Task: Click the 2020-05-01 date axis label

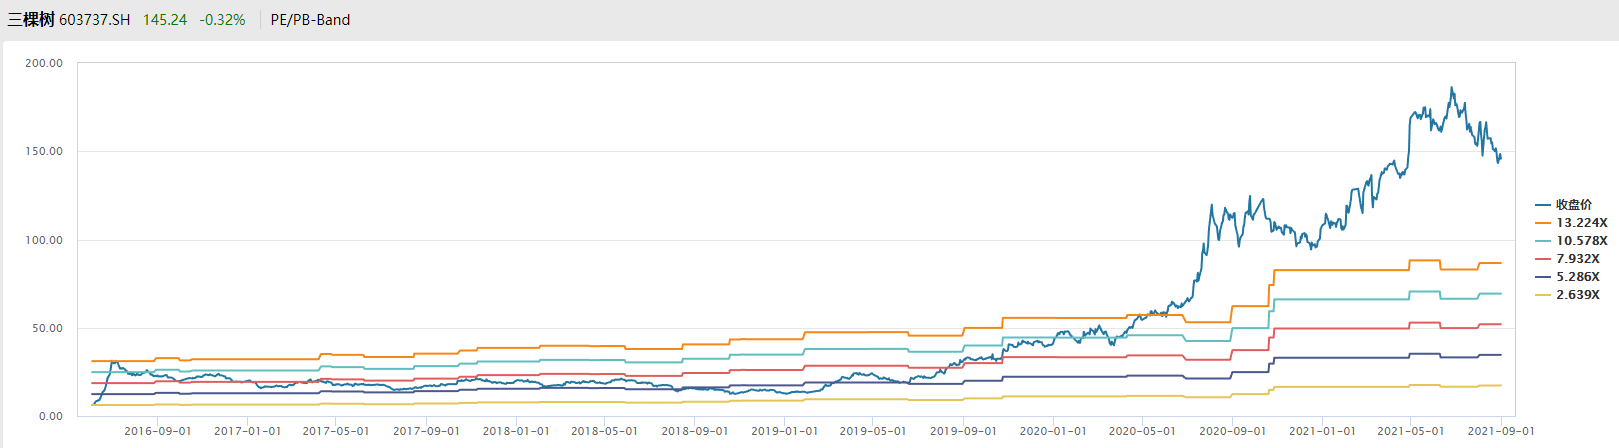Action: [x=1142, y=431]
